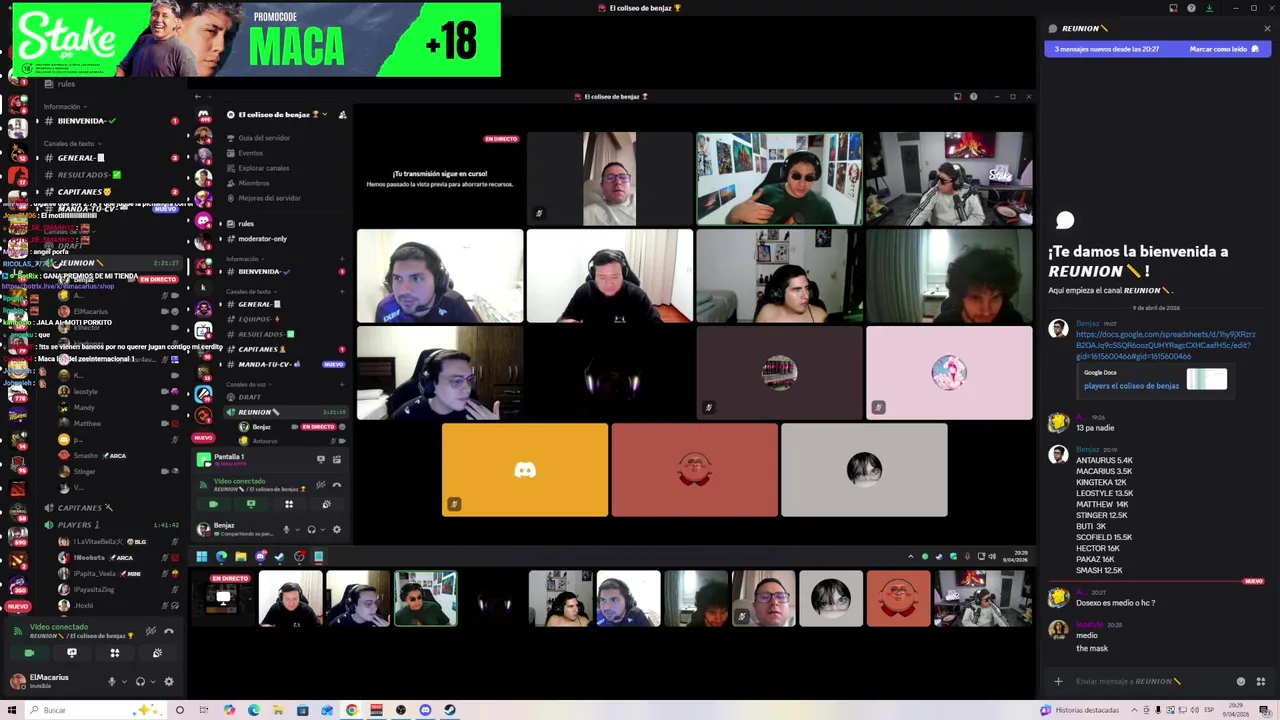Expand headphone options arrow for ElMacarius
1280x720 pixels.
pyautogui.click(x=152, y=682)
